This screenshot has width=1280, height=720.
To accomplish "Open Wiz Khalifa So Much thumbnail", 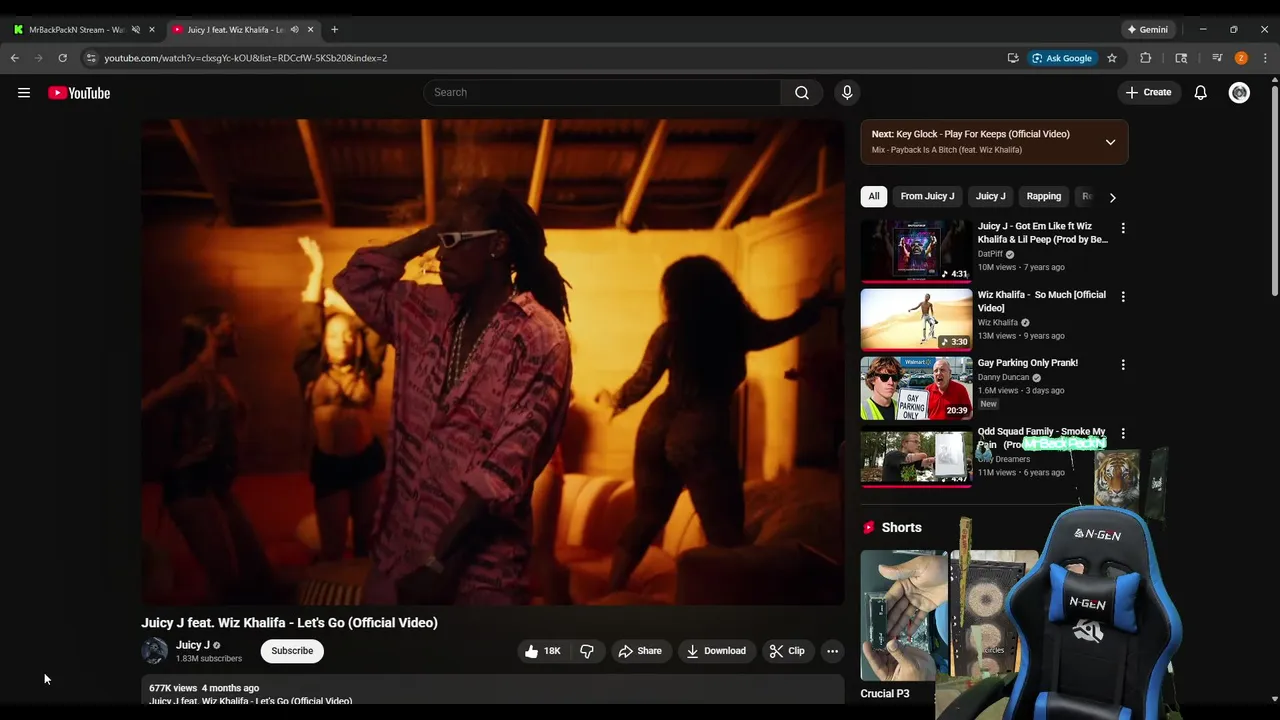I will (916, 320).
